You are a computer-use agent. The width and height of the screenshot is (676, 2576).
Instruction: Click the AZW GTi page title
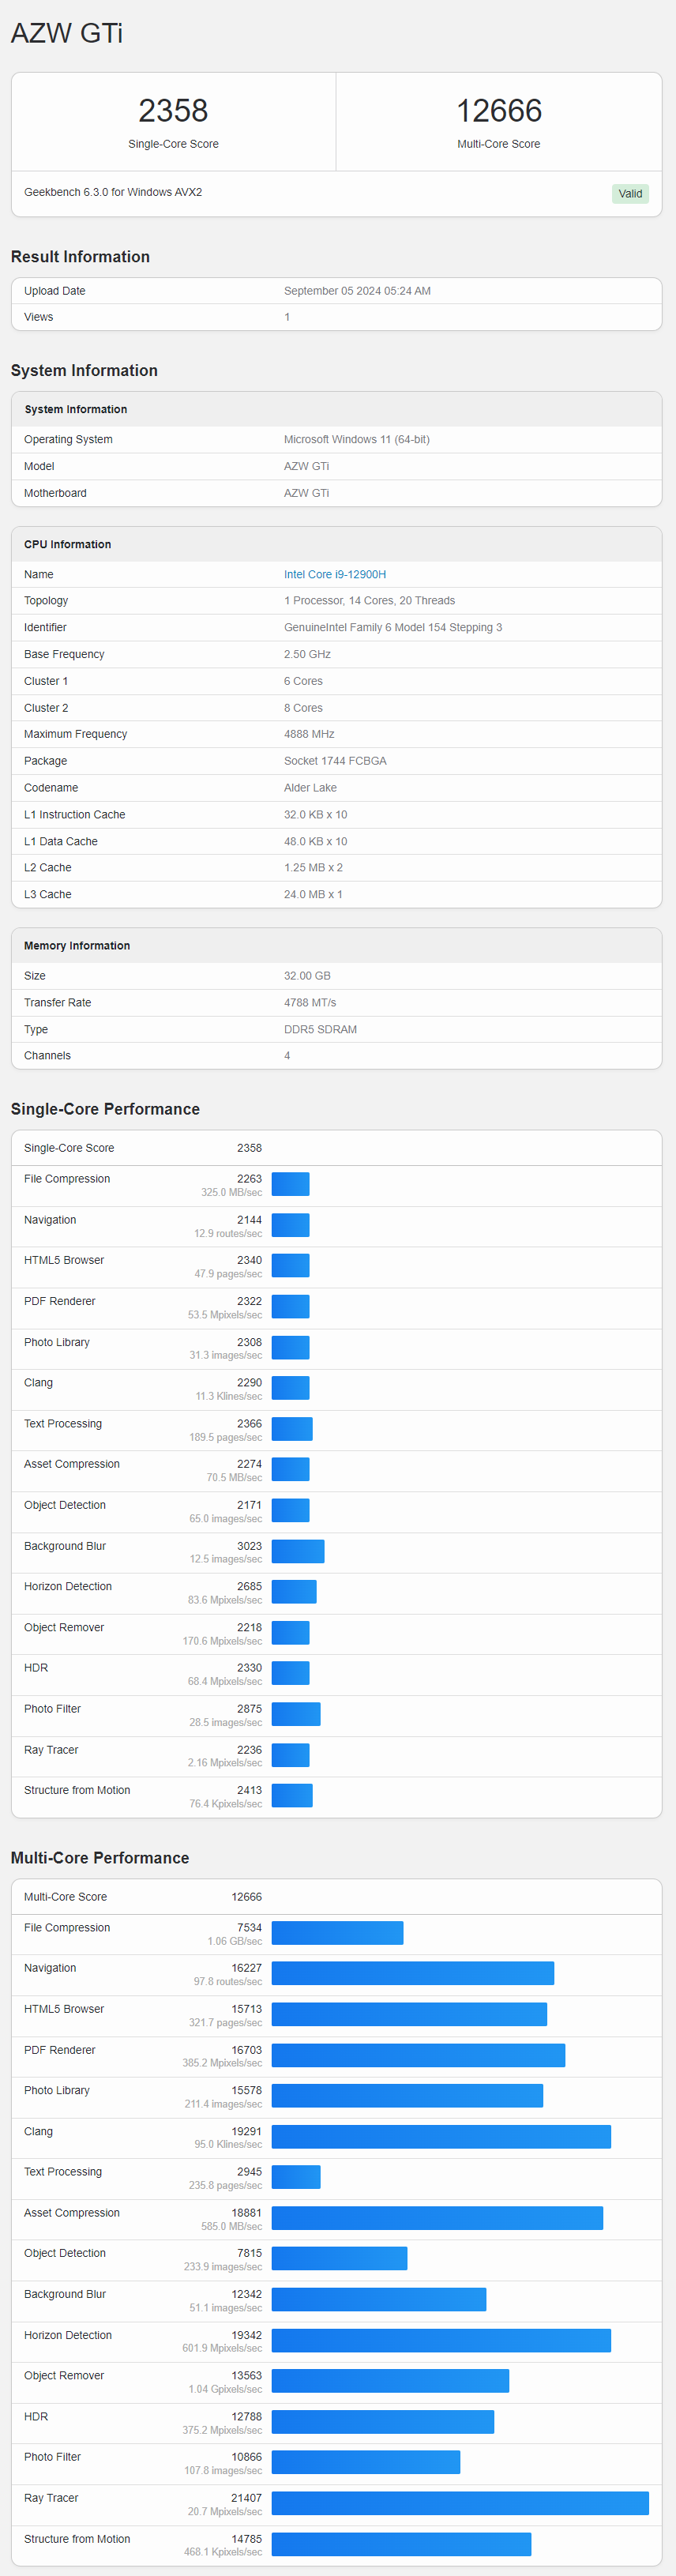pos(67,33)
